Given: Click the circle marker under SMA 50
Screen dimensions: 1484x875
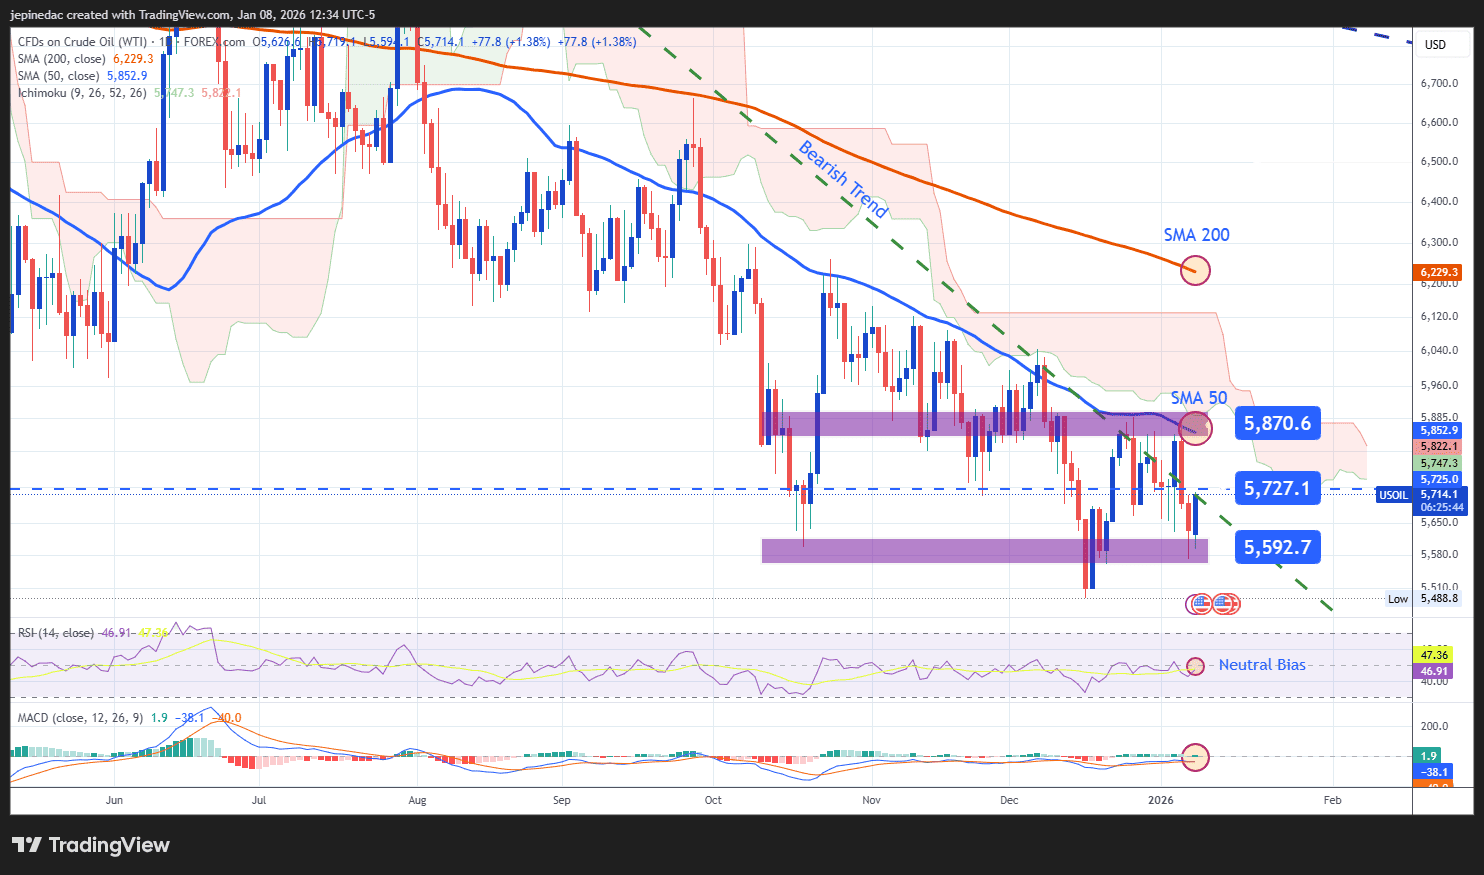Looking at the screenshot, I should pos(1195,429).
